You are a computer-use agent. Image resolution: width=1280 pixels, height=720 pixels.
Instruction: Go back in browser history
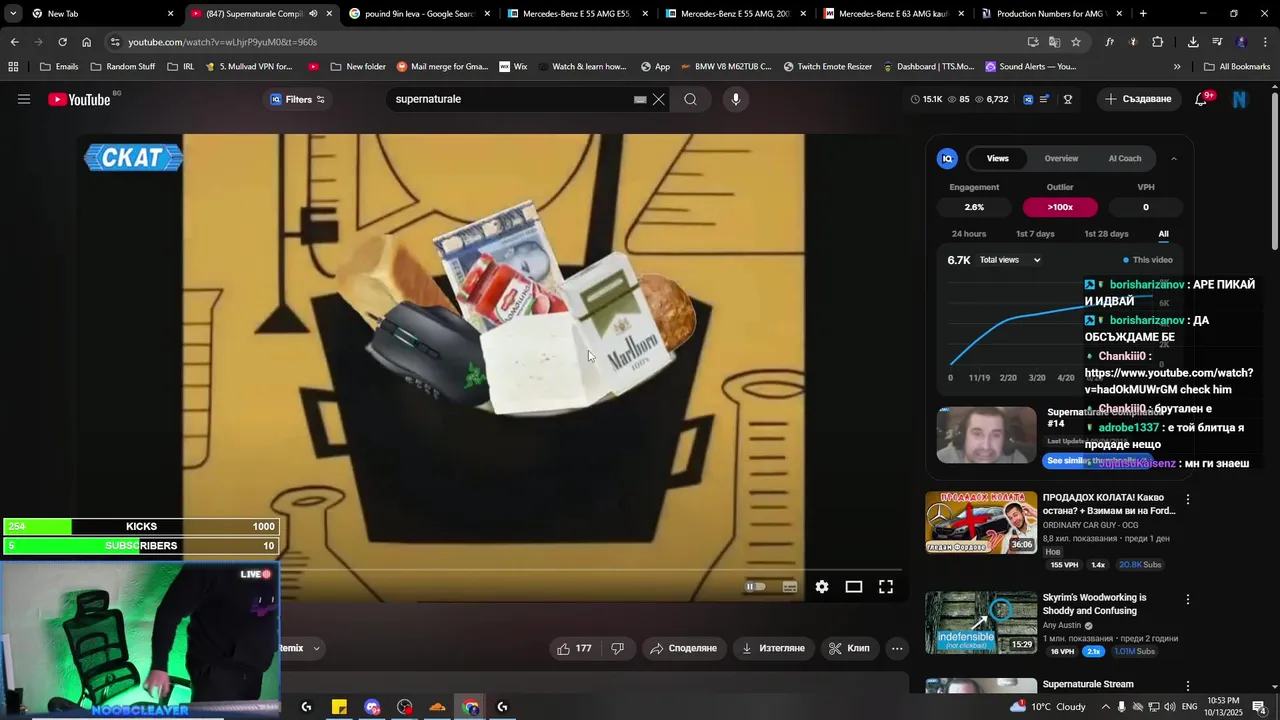[14, 42]
